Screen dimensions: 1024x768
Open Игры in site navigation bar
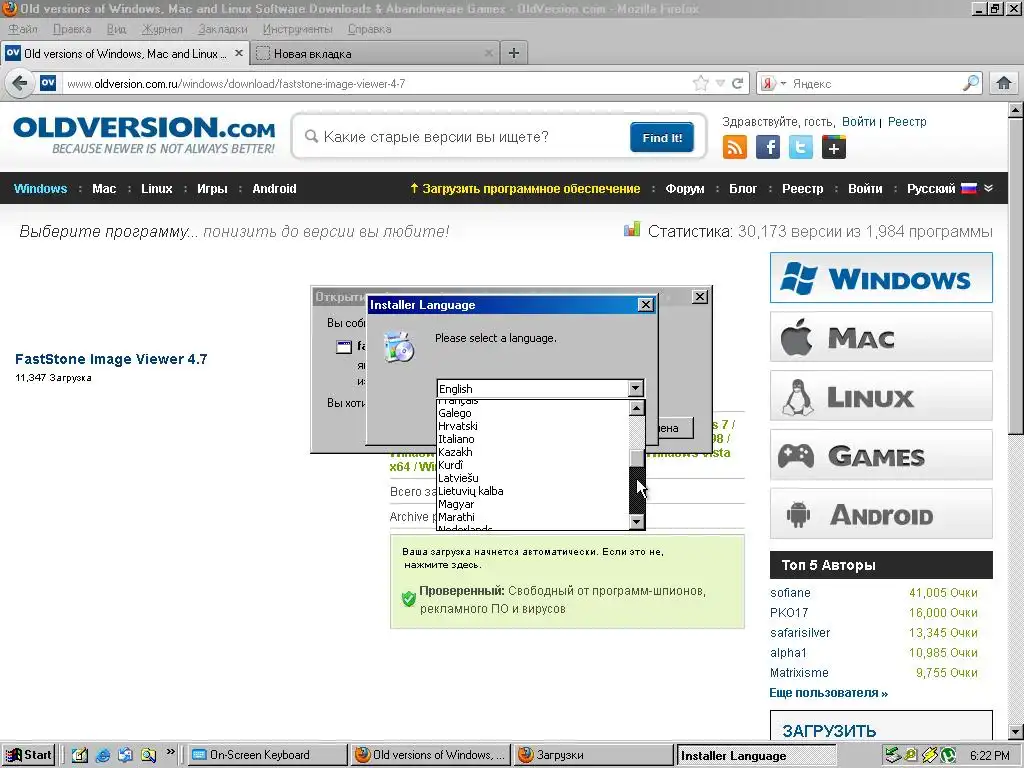click(x=212, y=189)
